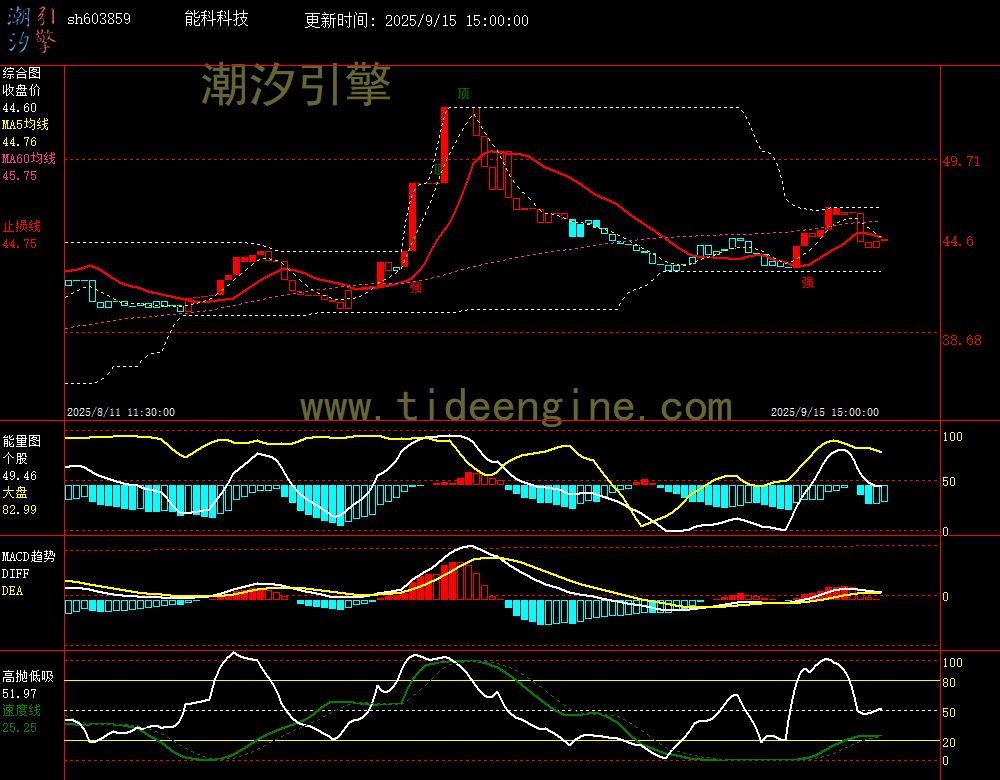
Task: Click the 个股 energy value 49.46
Action: point(20,476)
